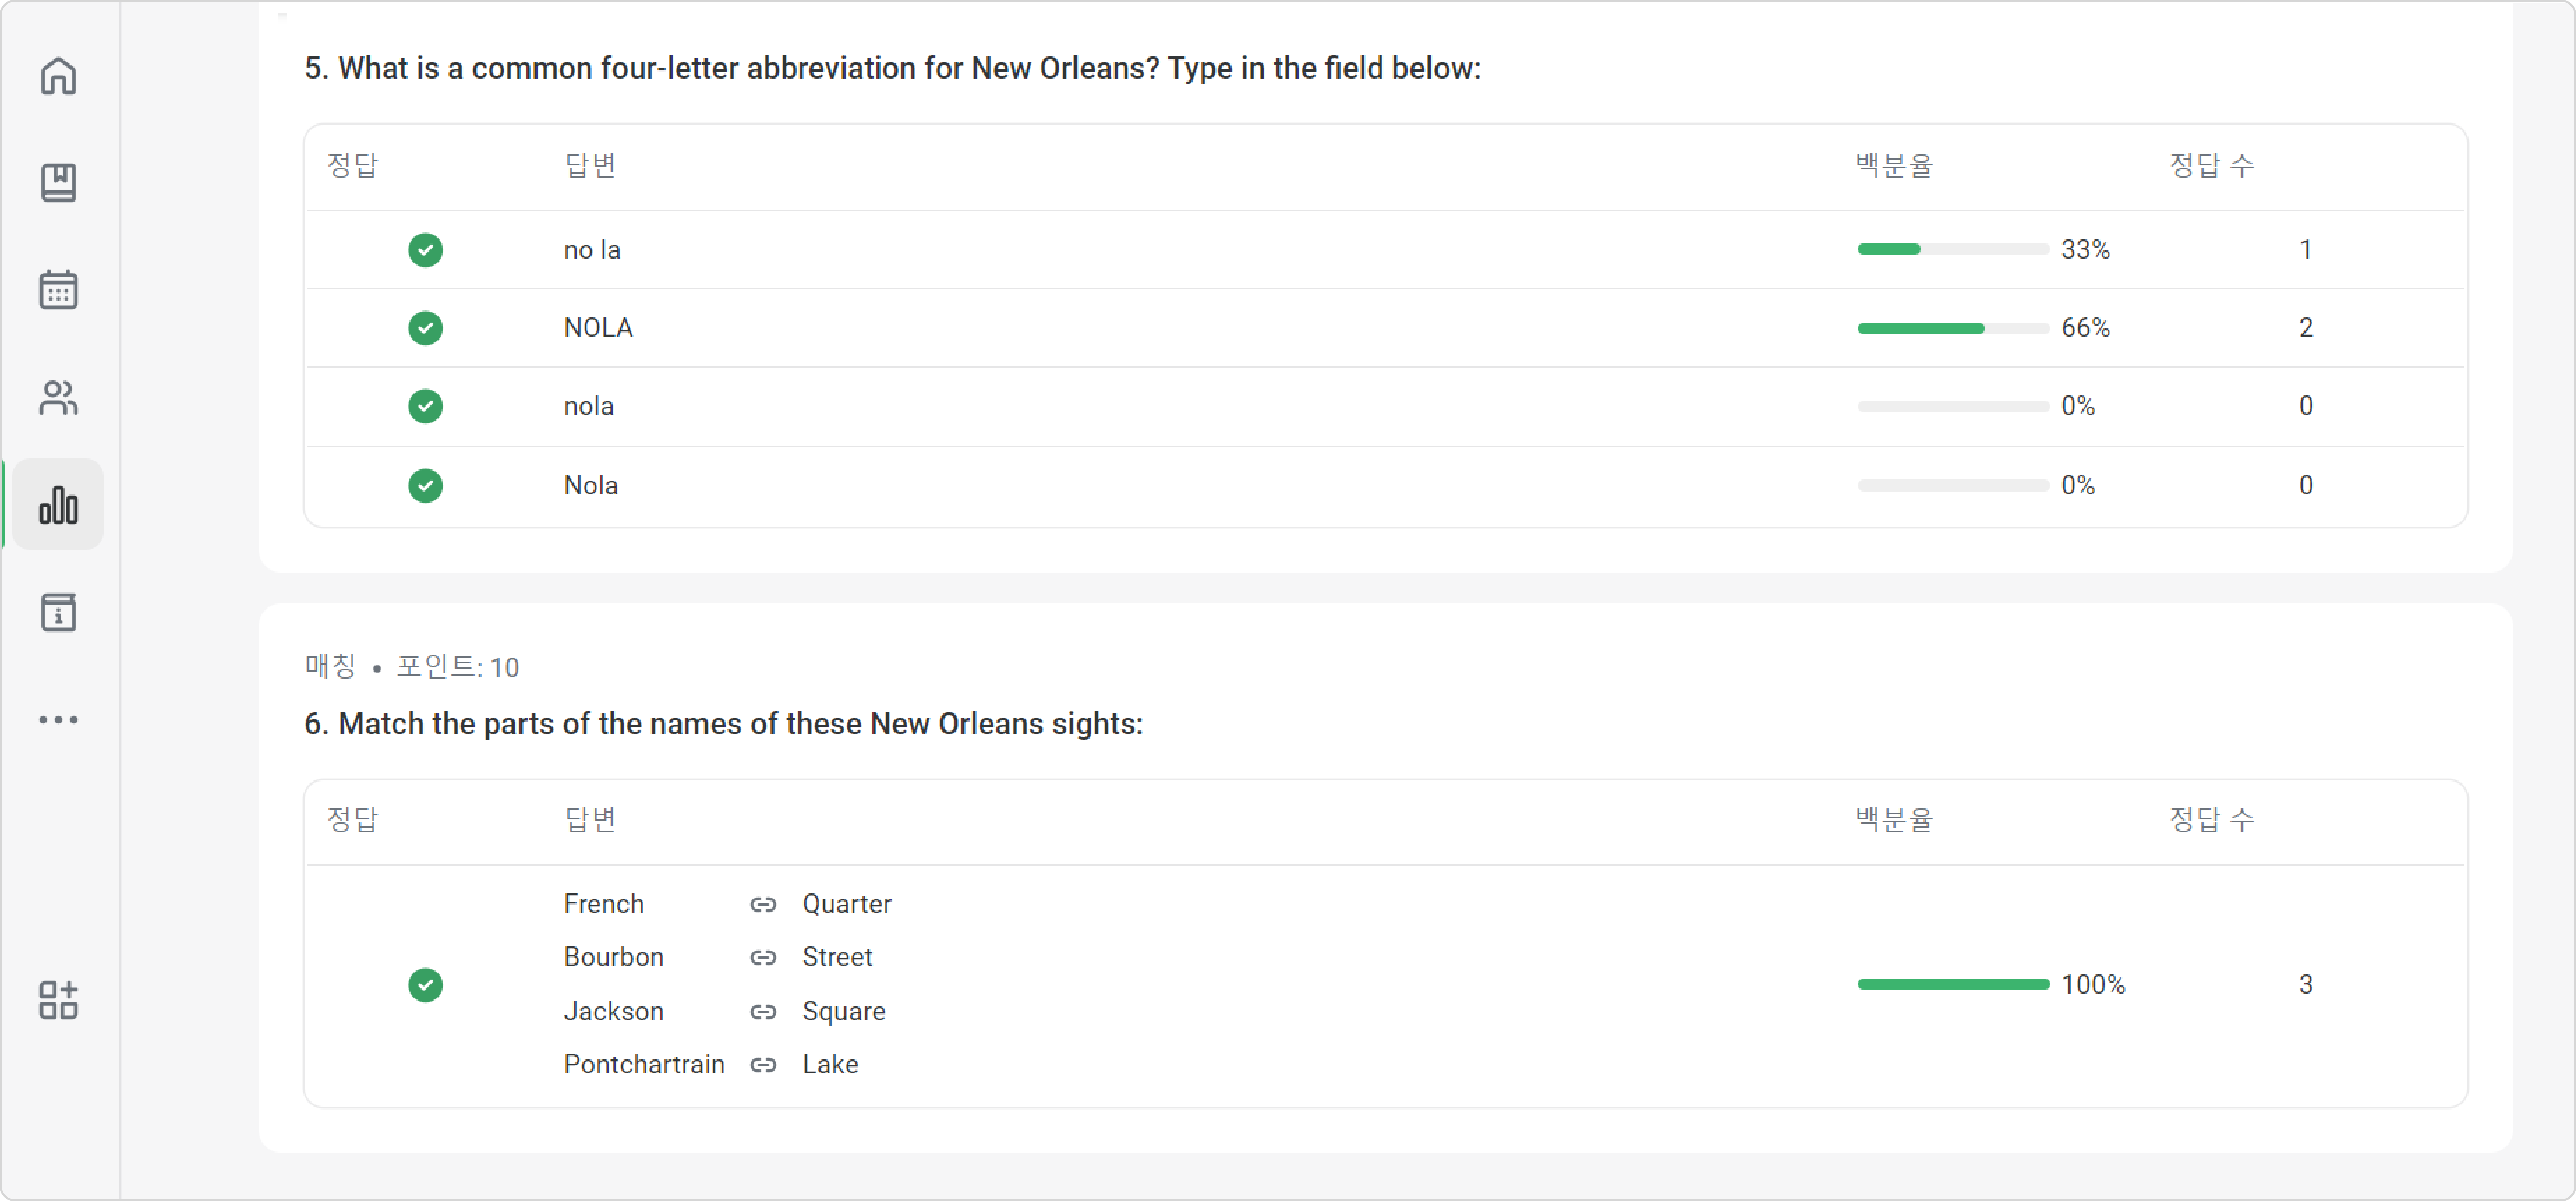Click the '정답 수' column header in question 6
This screenshot has height=1201, width=2576.
point(2211,820)
